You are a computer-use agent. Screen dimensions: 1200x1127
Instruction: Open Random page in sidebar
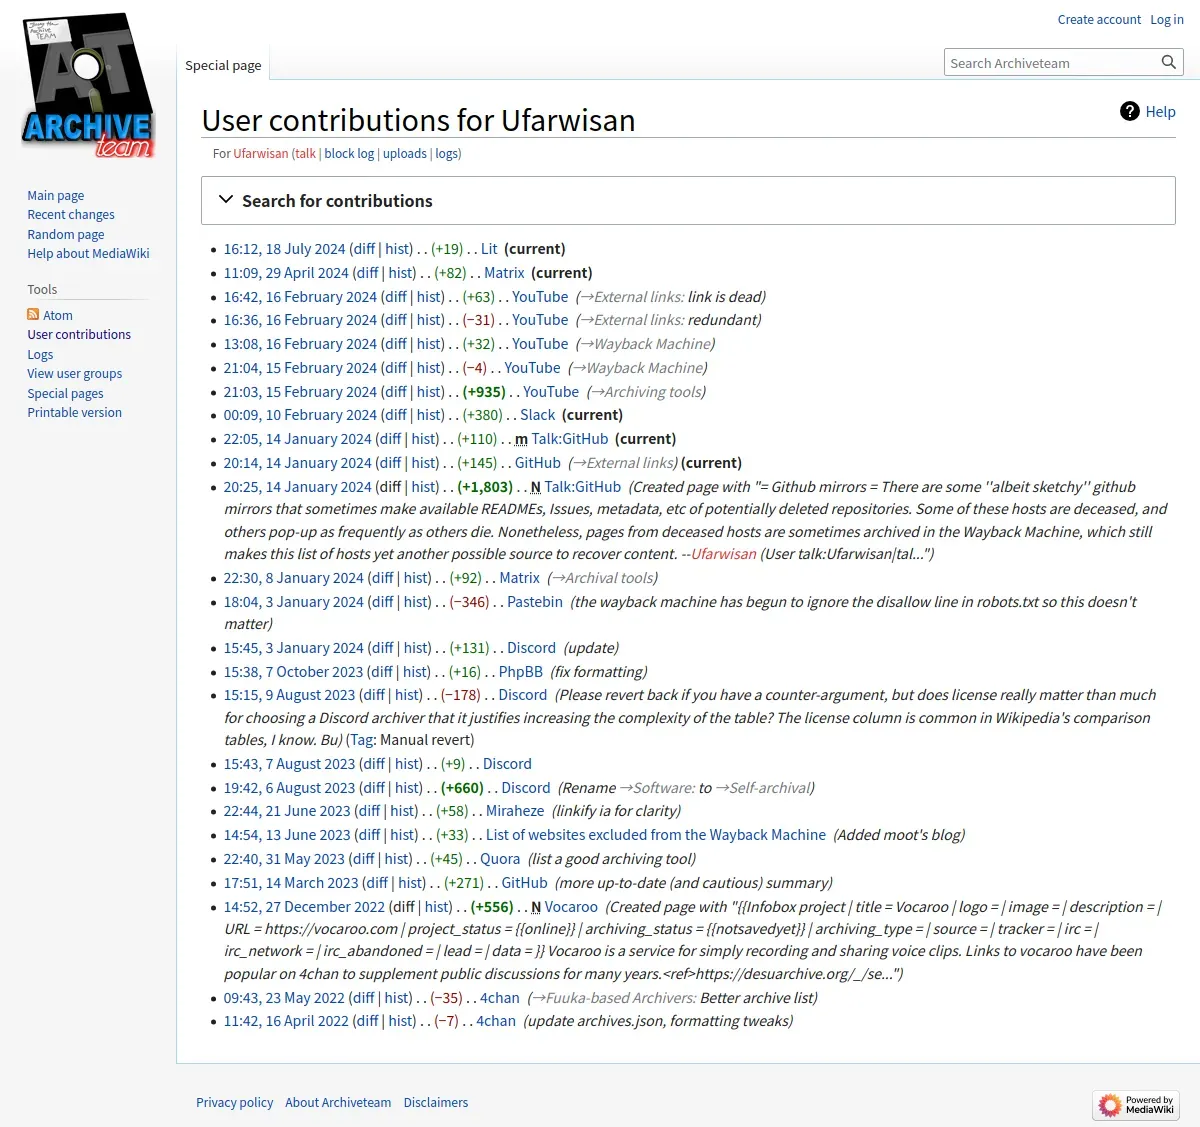click(x=66, y=234)
